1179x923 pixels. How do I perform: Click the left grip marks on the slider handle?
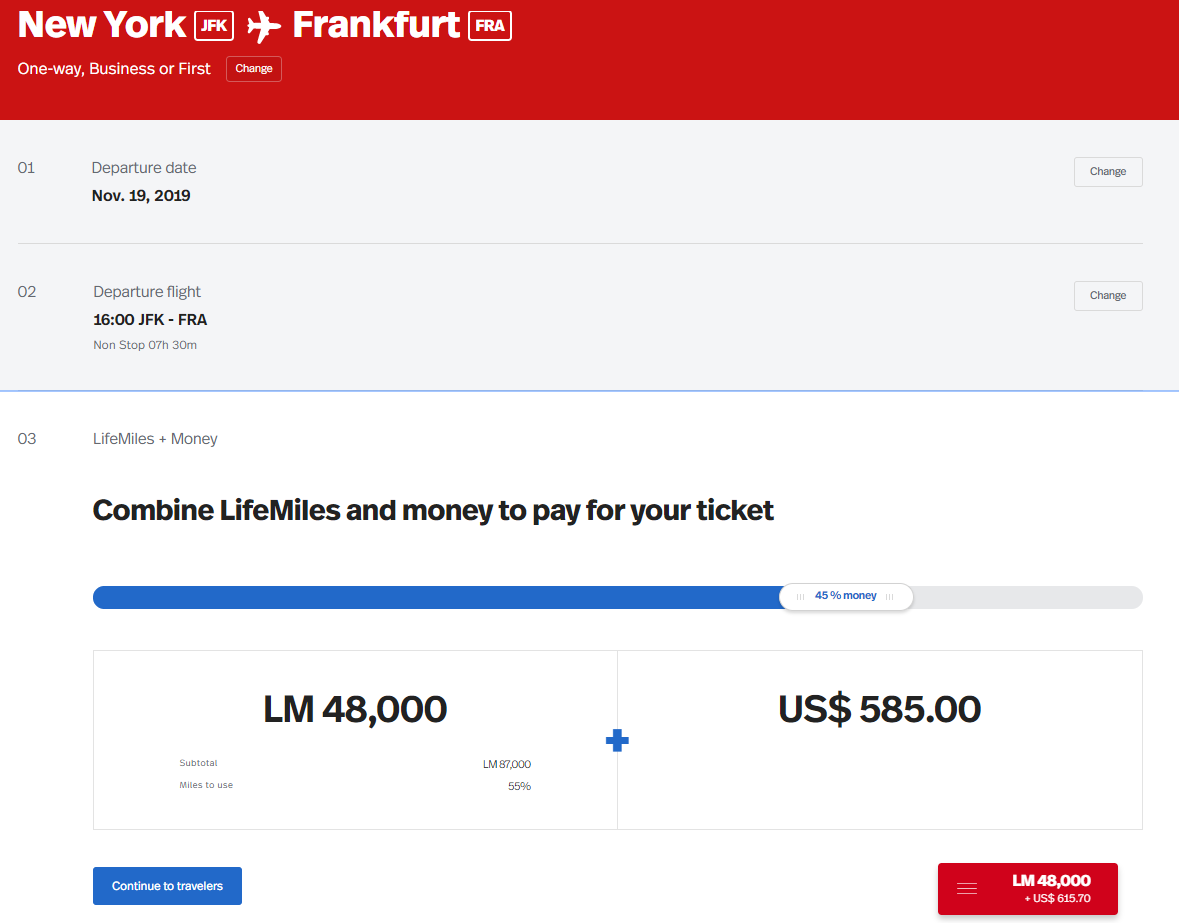[x=800, y=597]
